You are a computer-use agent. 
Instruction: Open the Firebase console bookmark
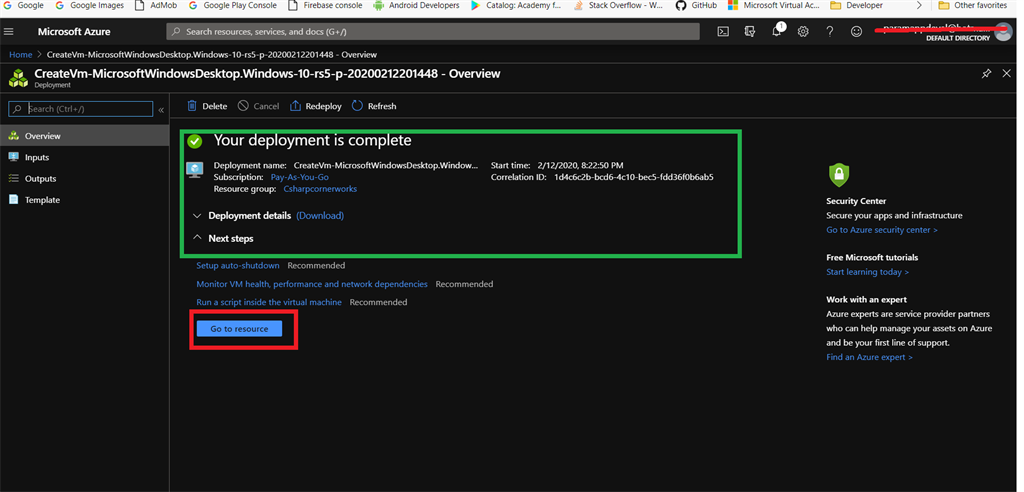[325, 5]
